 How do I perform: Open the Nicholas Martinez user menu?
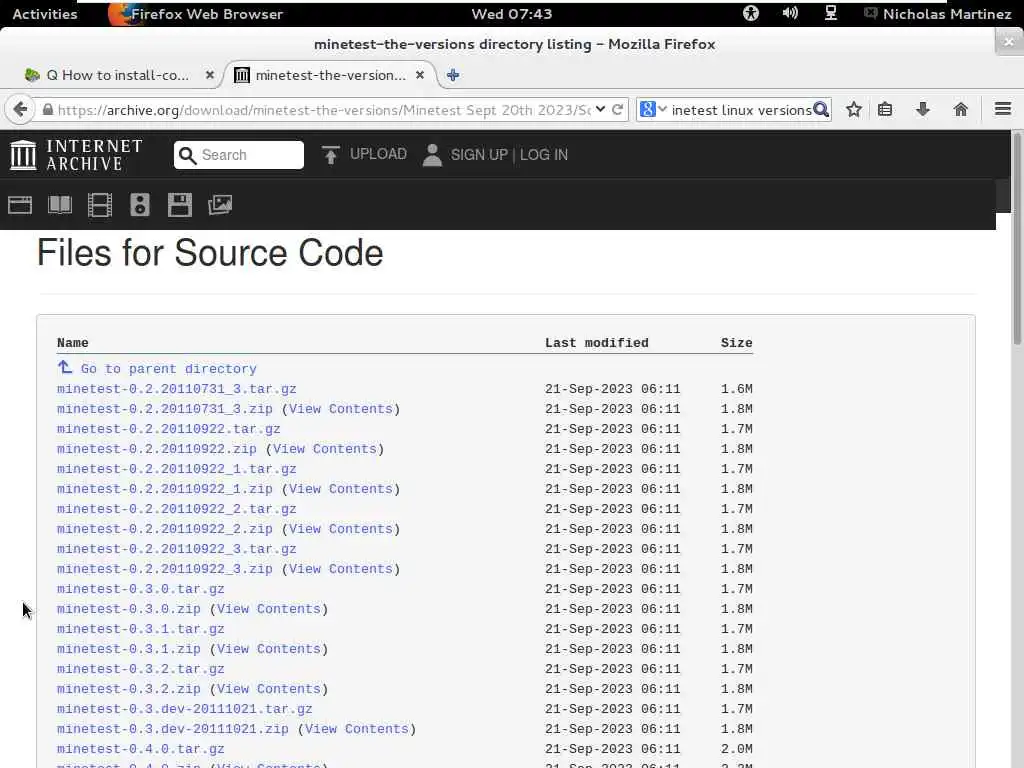pyautogui.click(x=938, y=14)
